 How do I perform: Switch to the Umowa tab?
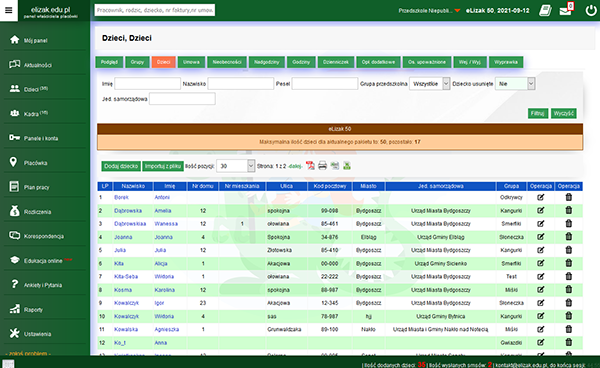point(191,62)
